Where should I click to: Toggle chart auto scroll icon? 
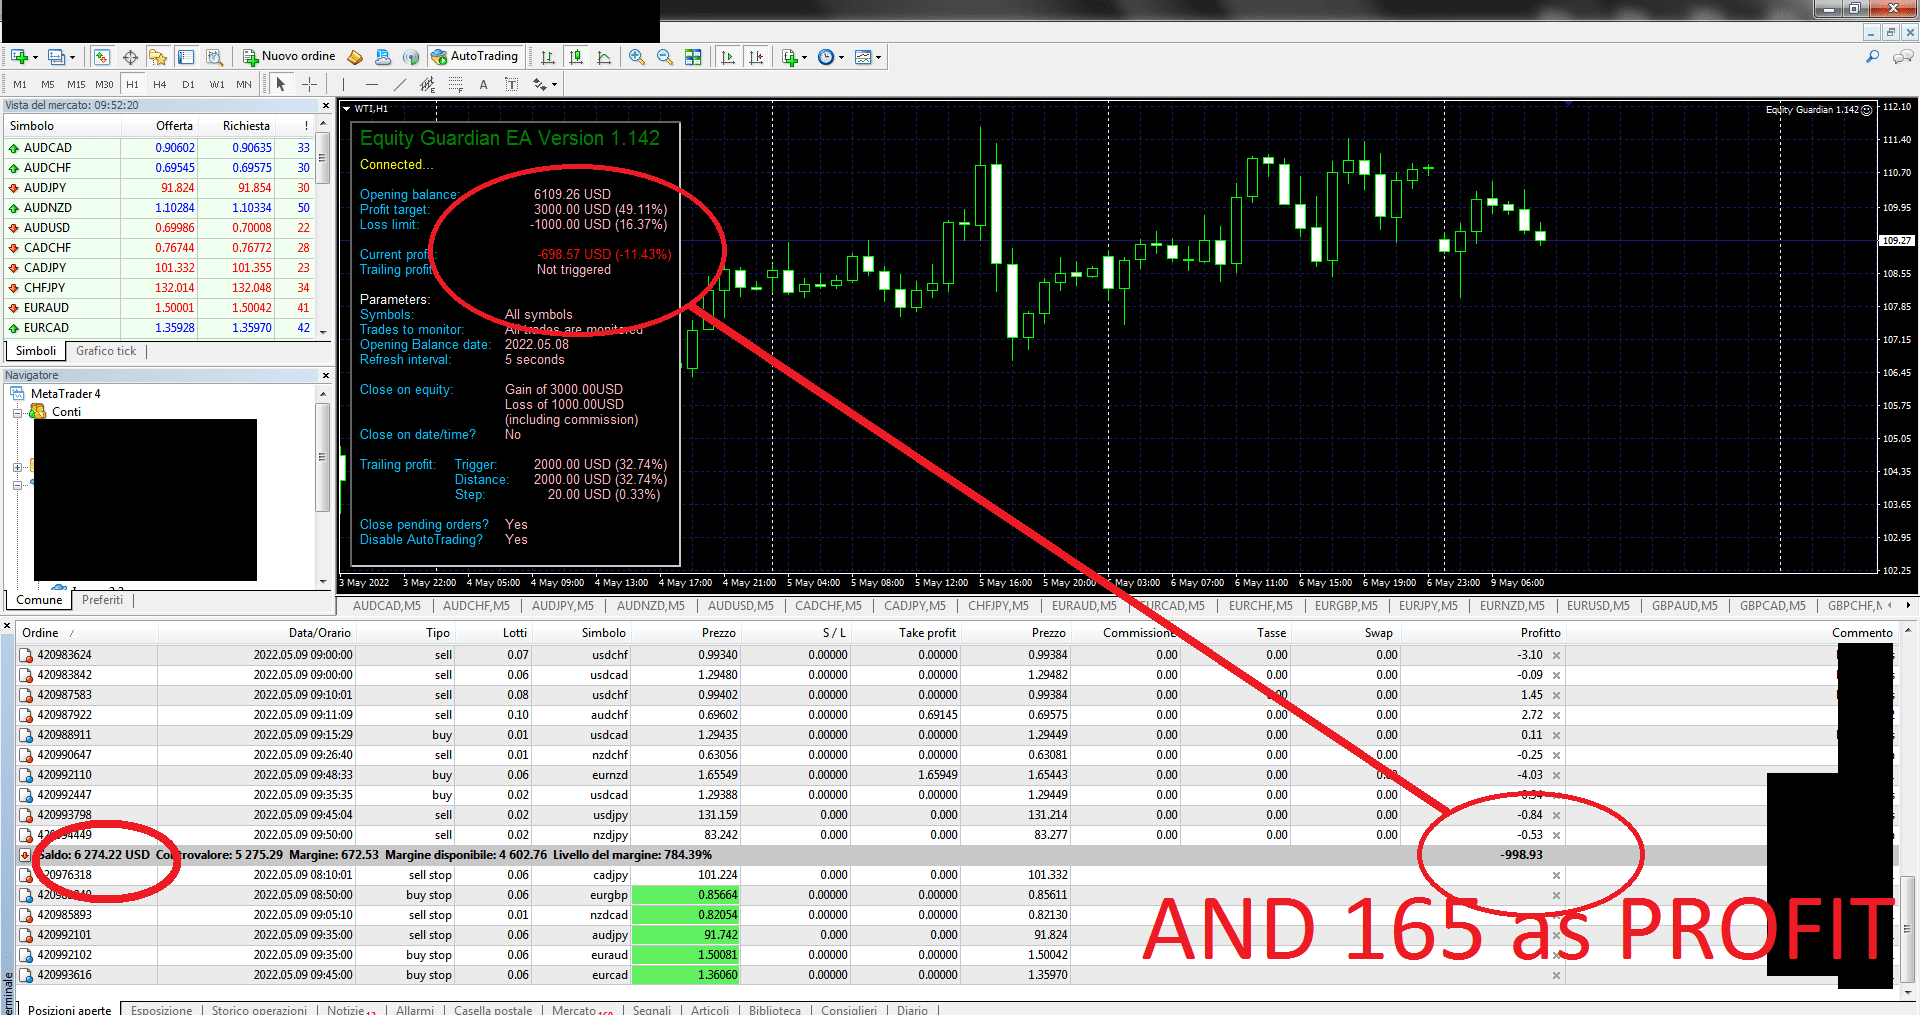click(x=727, y=57)
